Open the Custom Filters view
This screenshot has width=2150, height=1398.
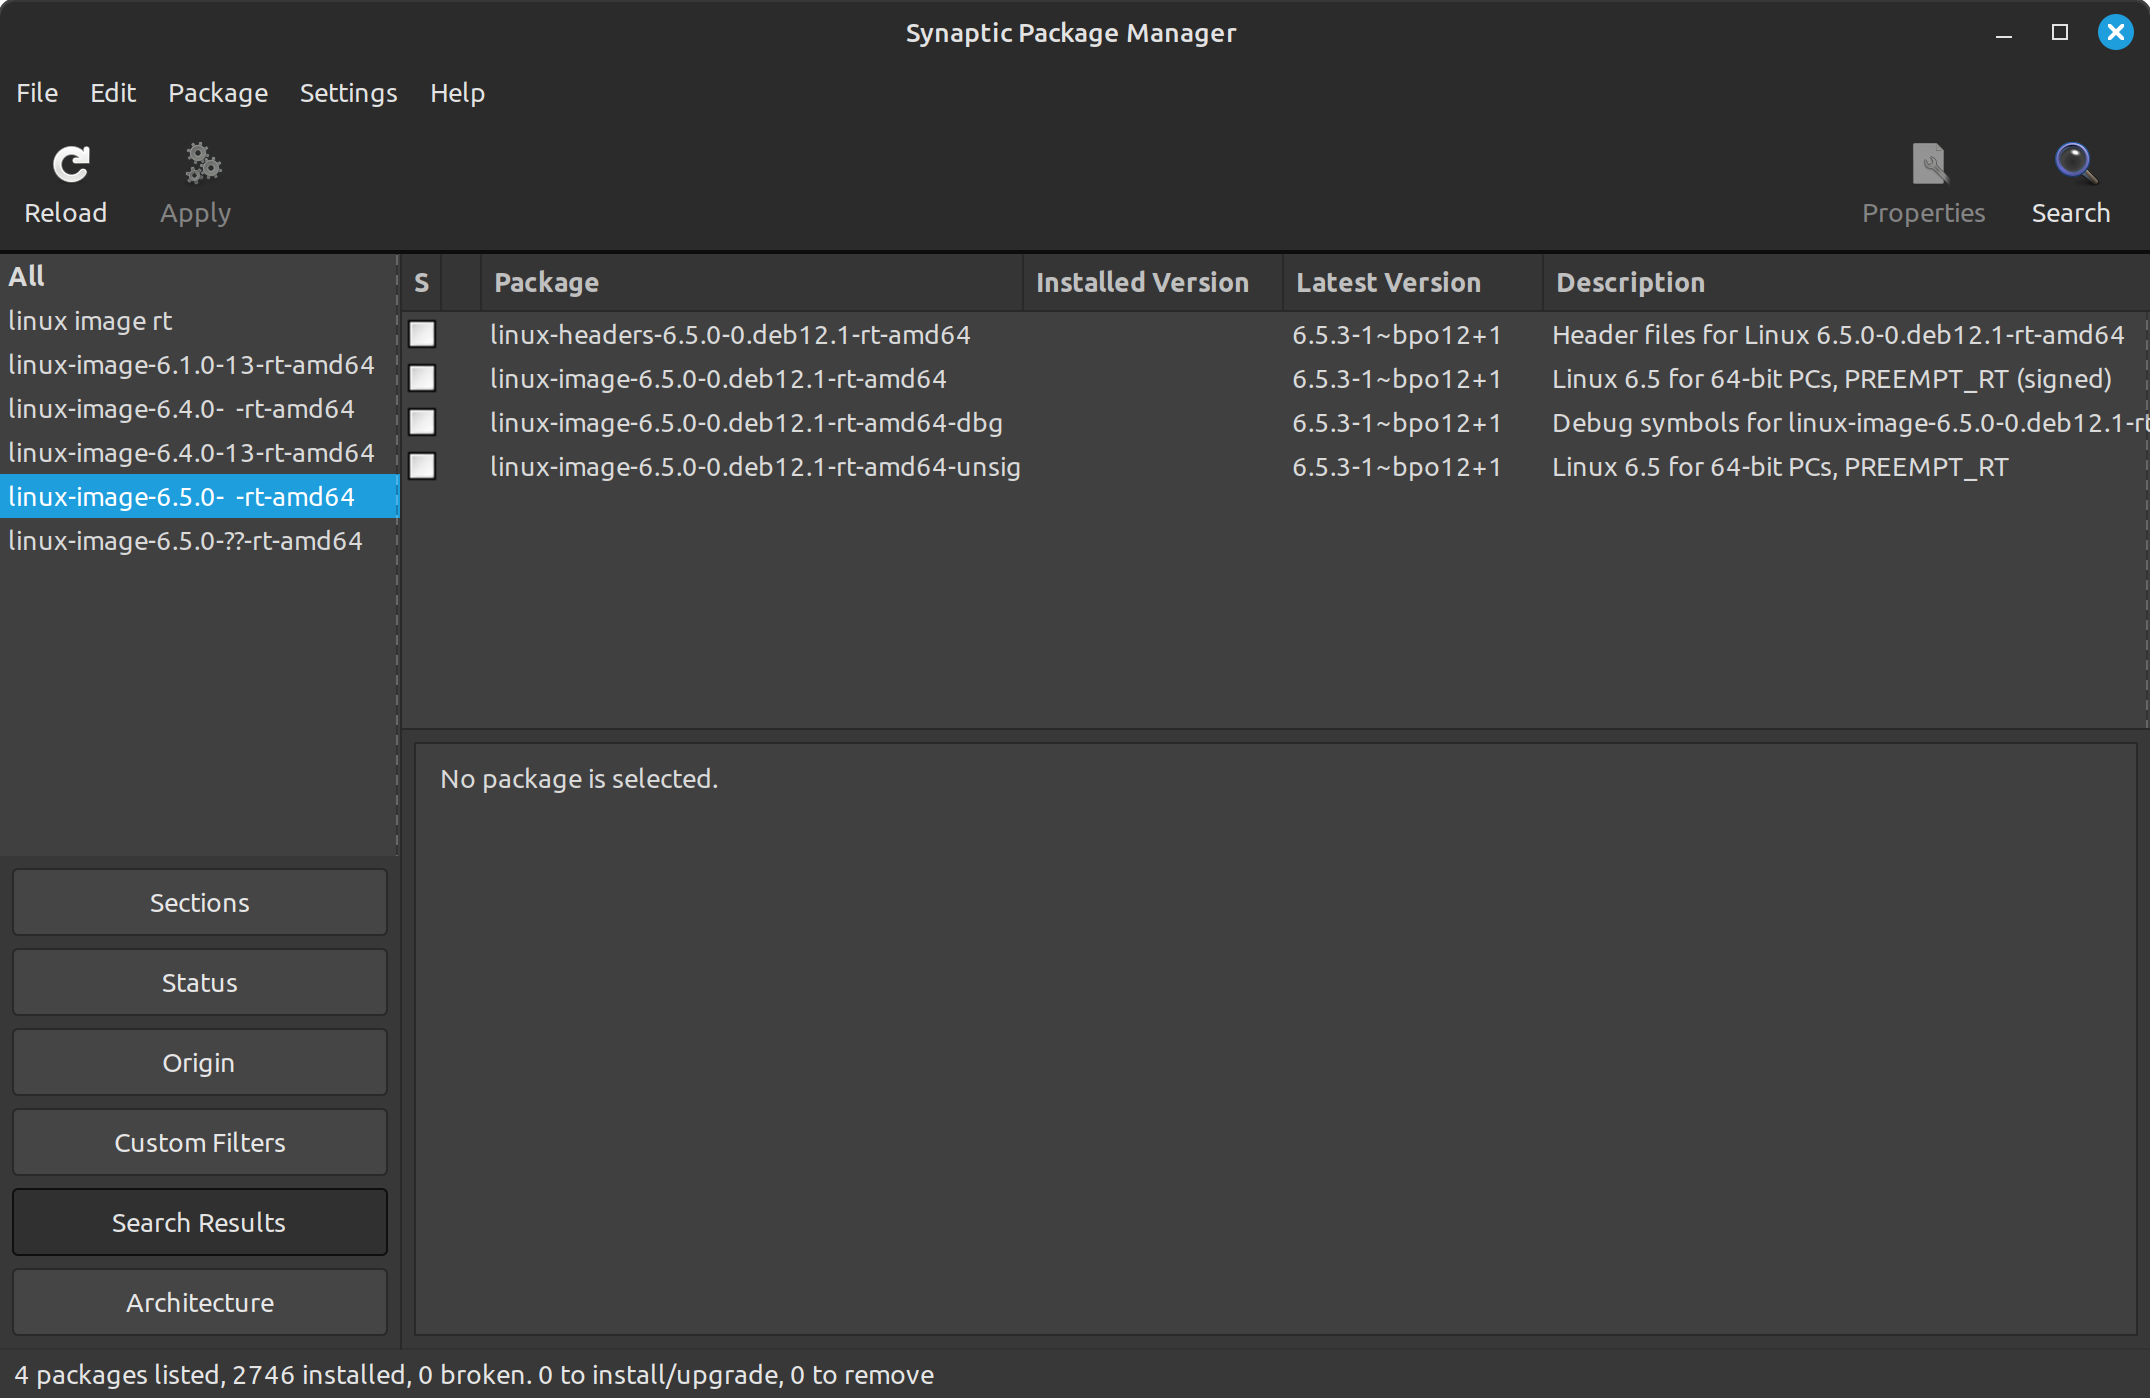pyautogui.click(x=200, y=1142)
